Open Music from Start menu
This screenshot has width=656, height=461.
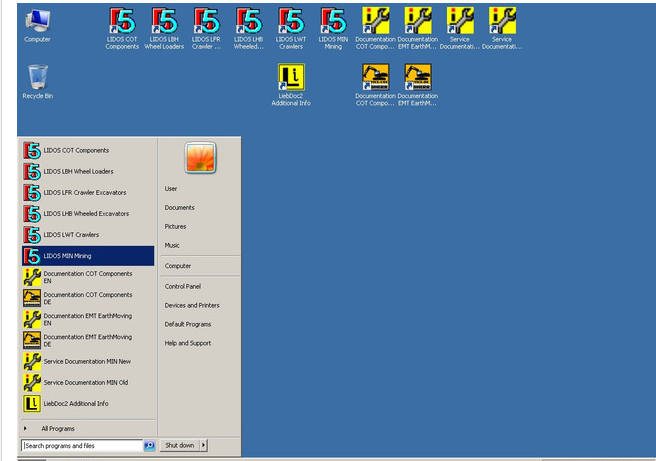(172, 246)
